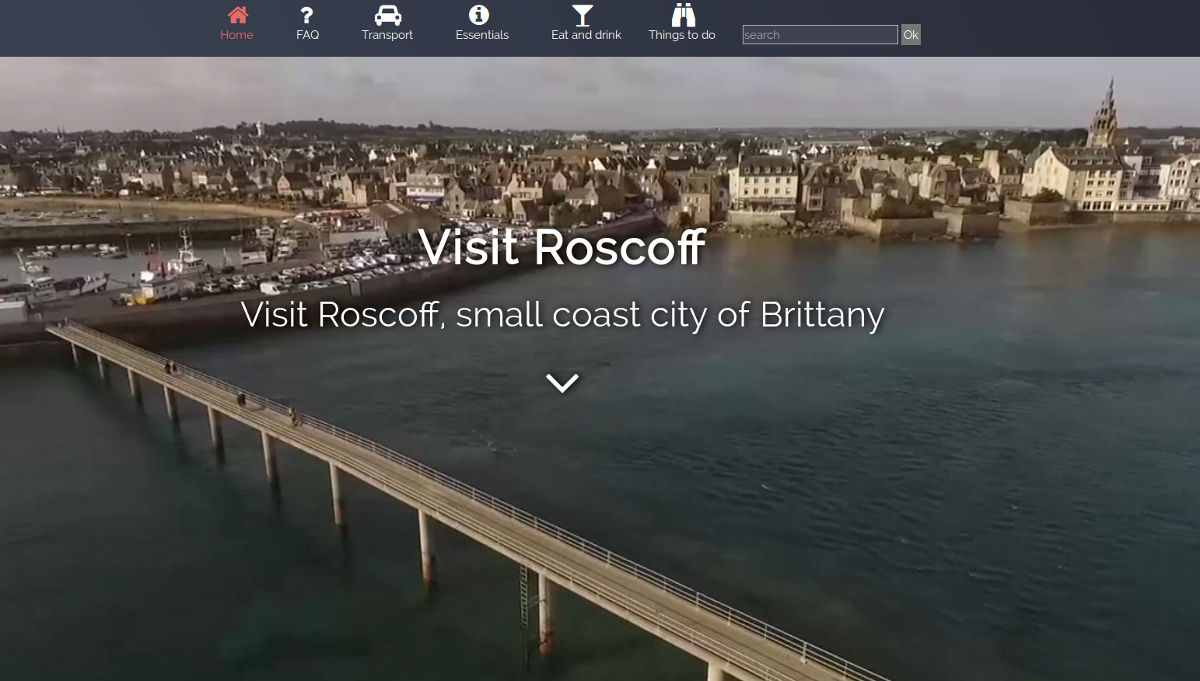Focus the search input field
Image resolution: width=1200 pixels, height=681 pixels.
820,35
